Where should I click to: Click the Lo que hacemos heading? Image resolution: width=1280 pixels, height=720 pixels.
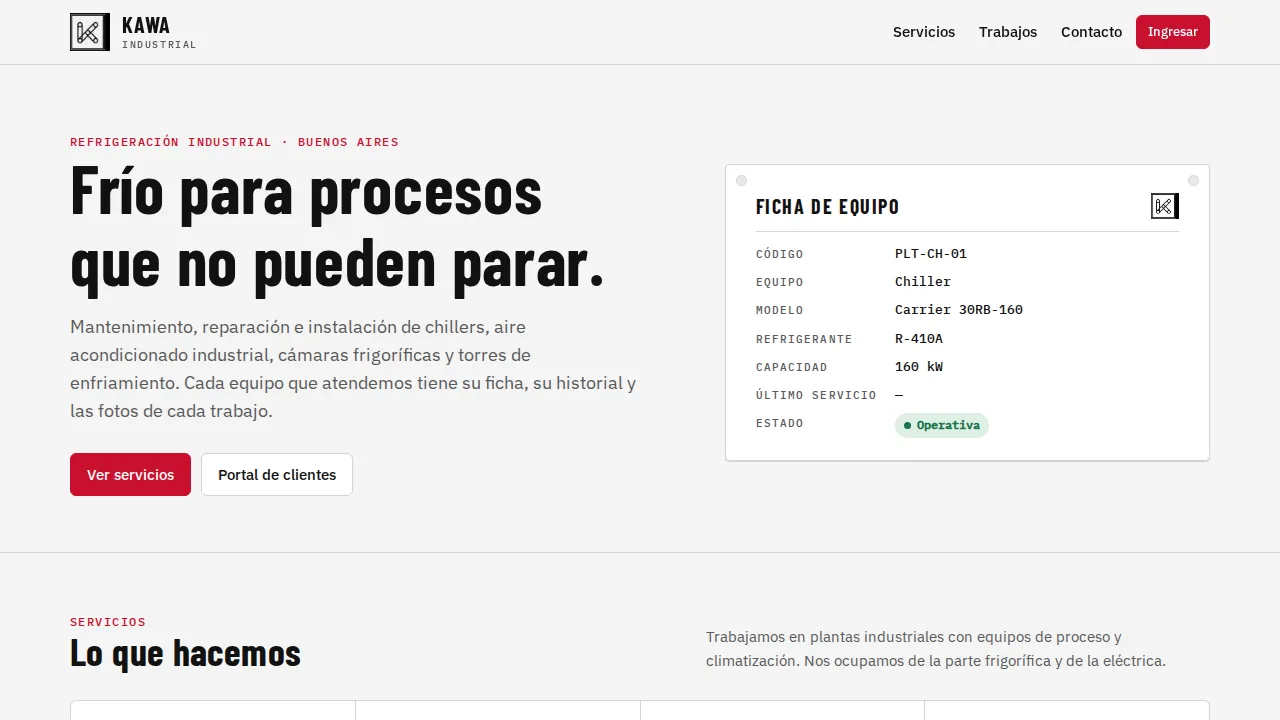tap(186, 653)
